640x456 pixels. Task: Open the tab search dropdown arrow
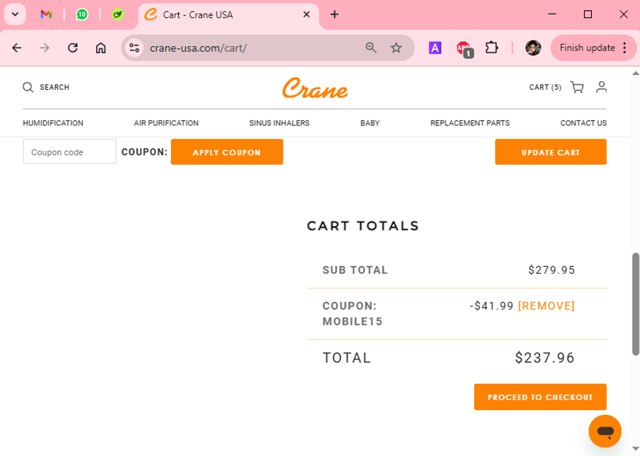tap(15, 14)
